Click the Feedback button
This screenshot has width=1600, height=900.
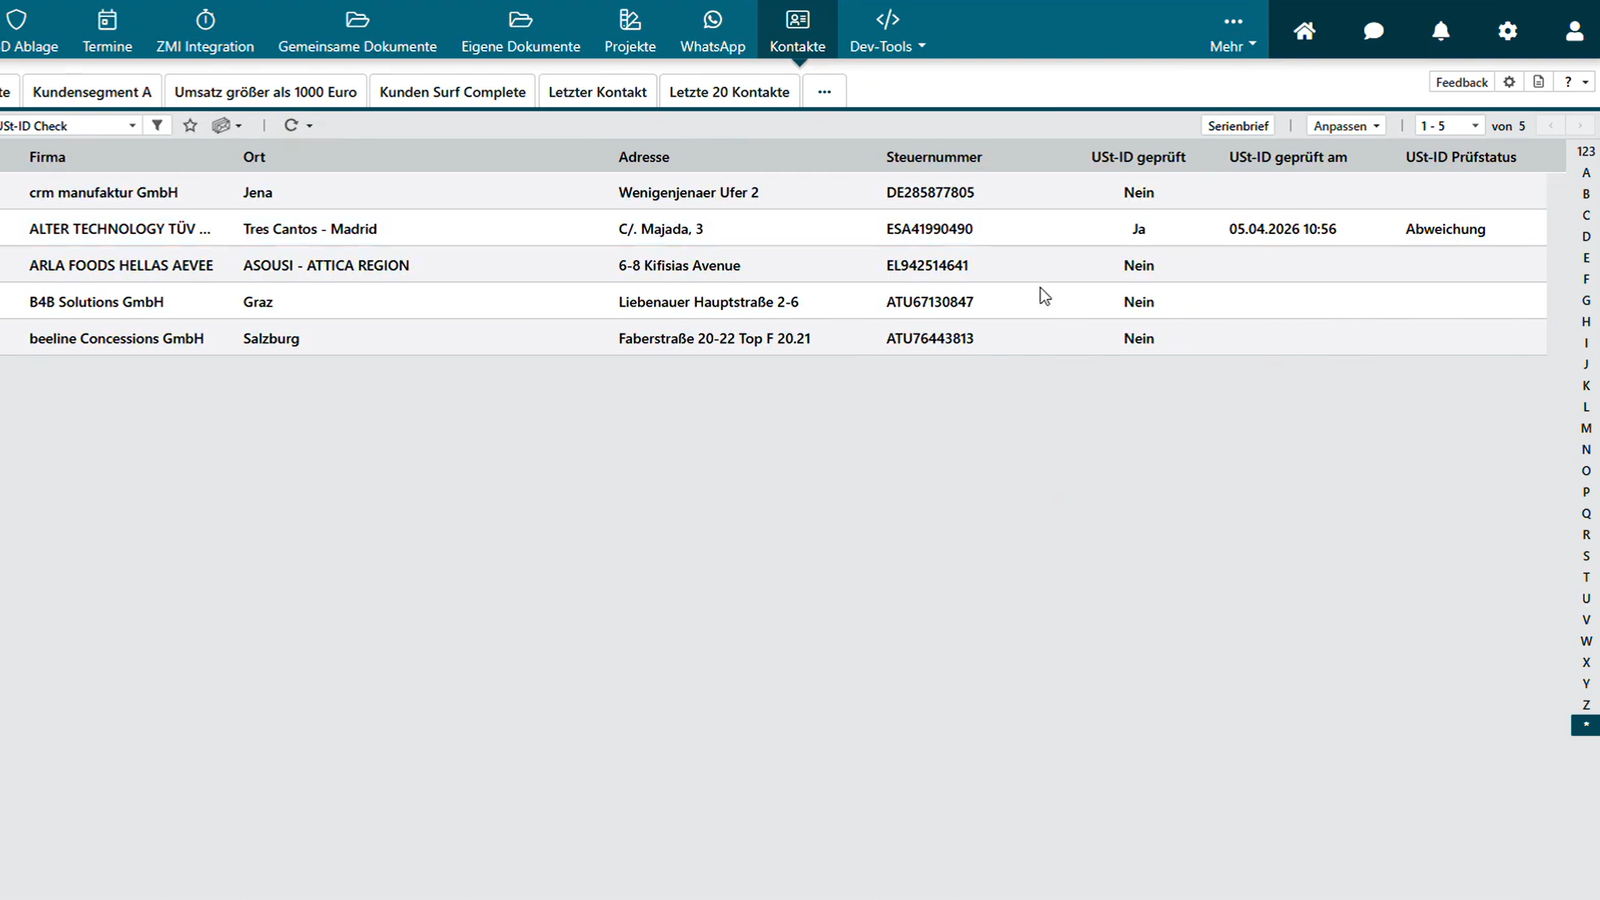pos(1462,82)
